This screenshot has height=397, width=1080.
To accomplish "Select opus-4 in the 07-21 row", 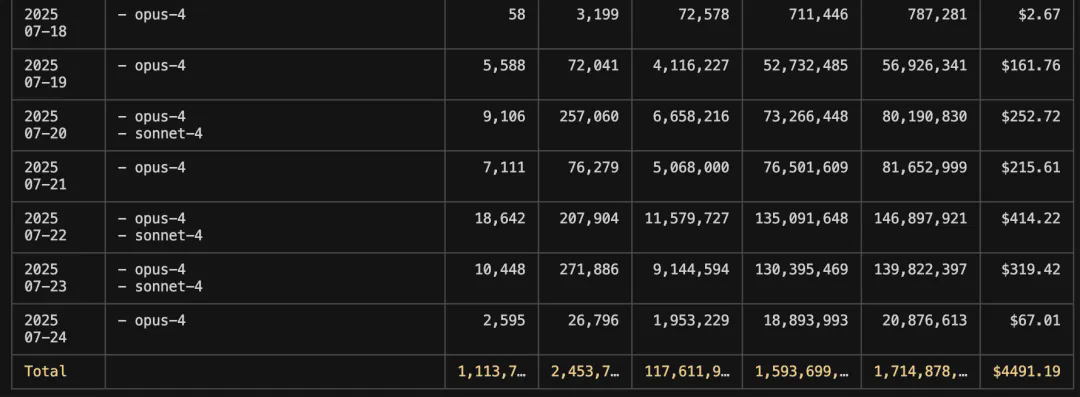I will [x=152, y=167].
